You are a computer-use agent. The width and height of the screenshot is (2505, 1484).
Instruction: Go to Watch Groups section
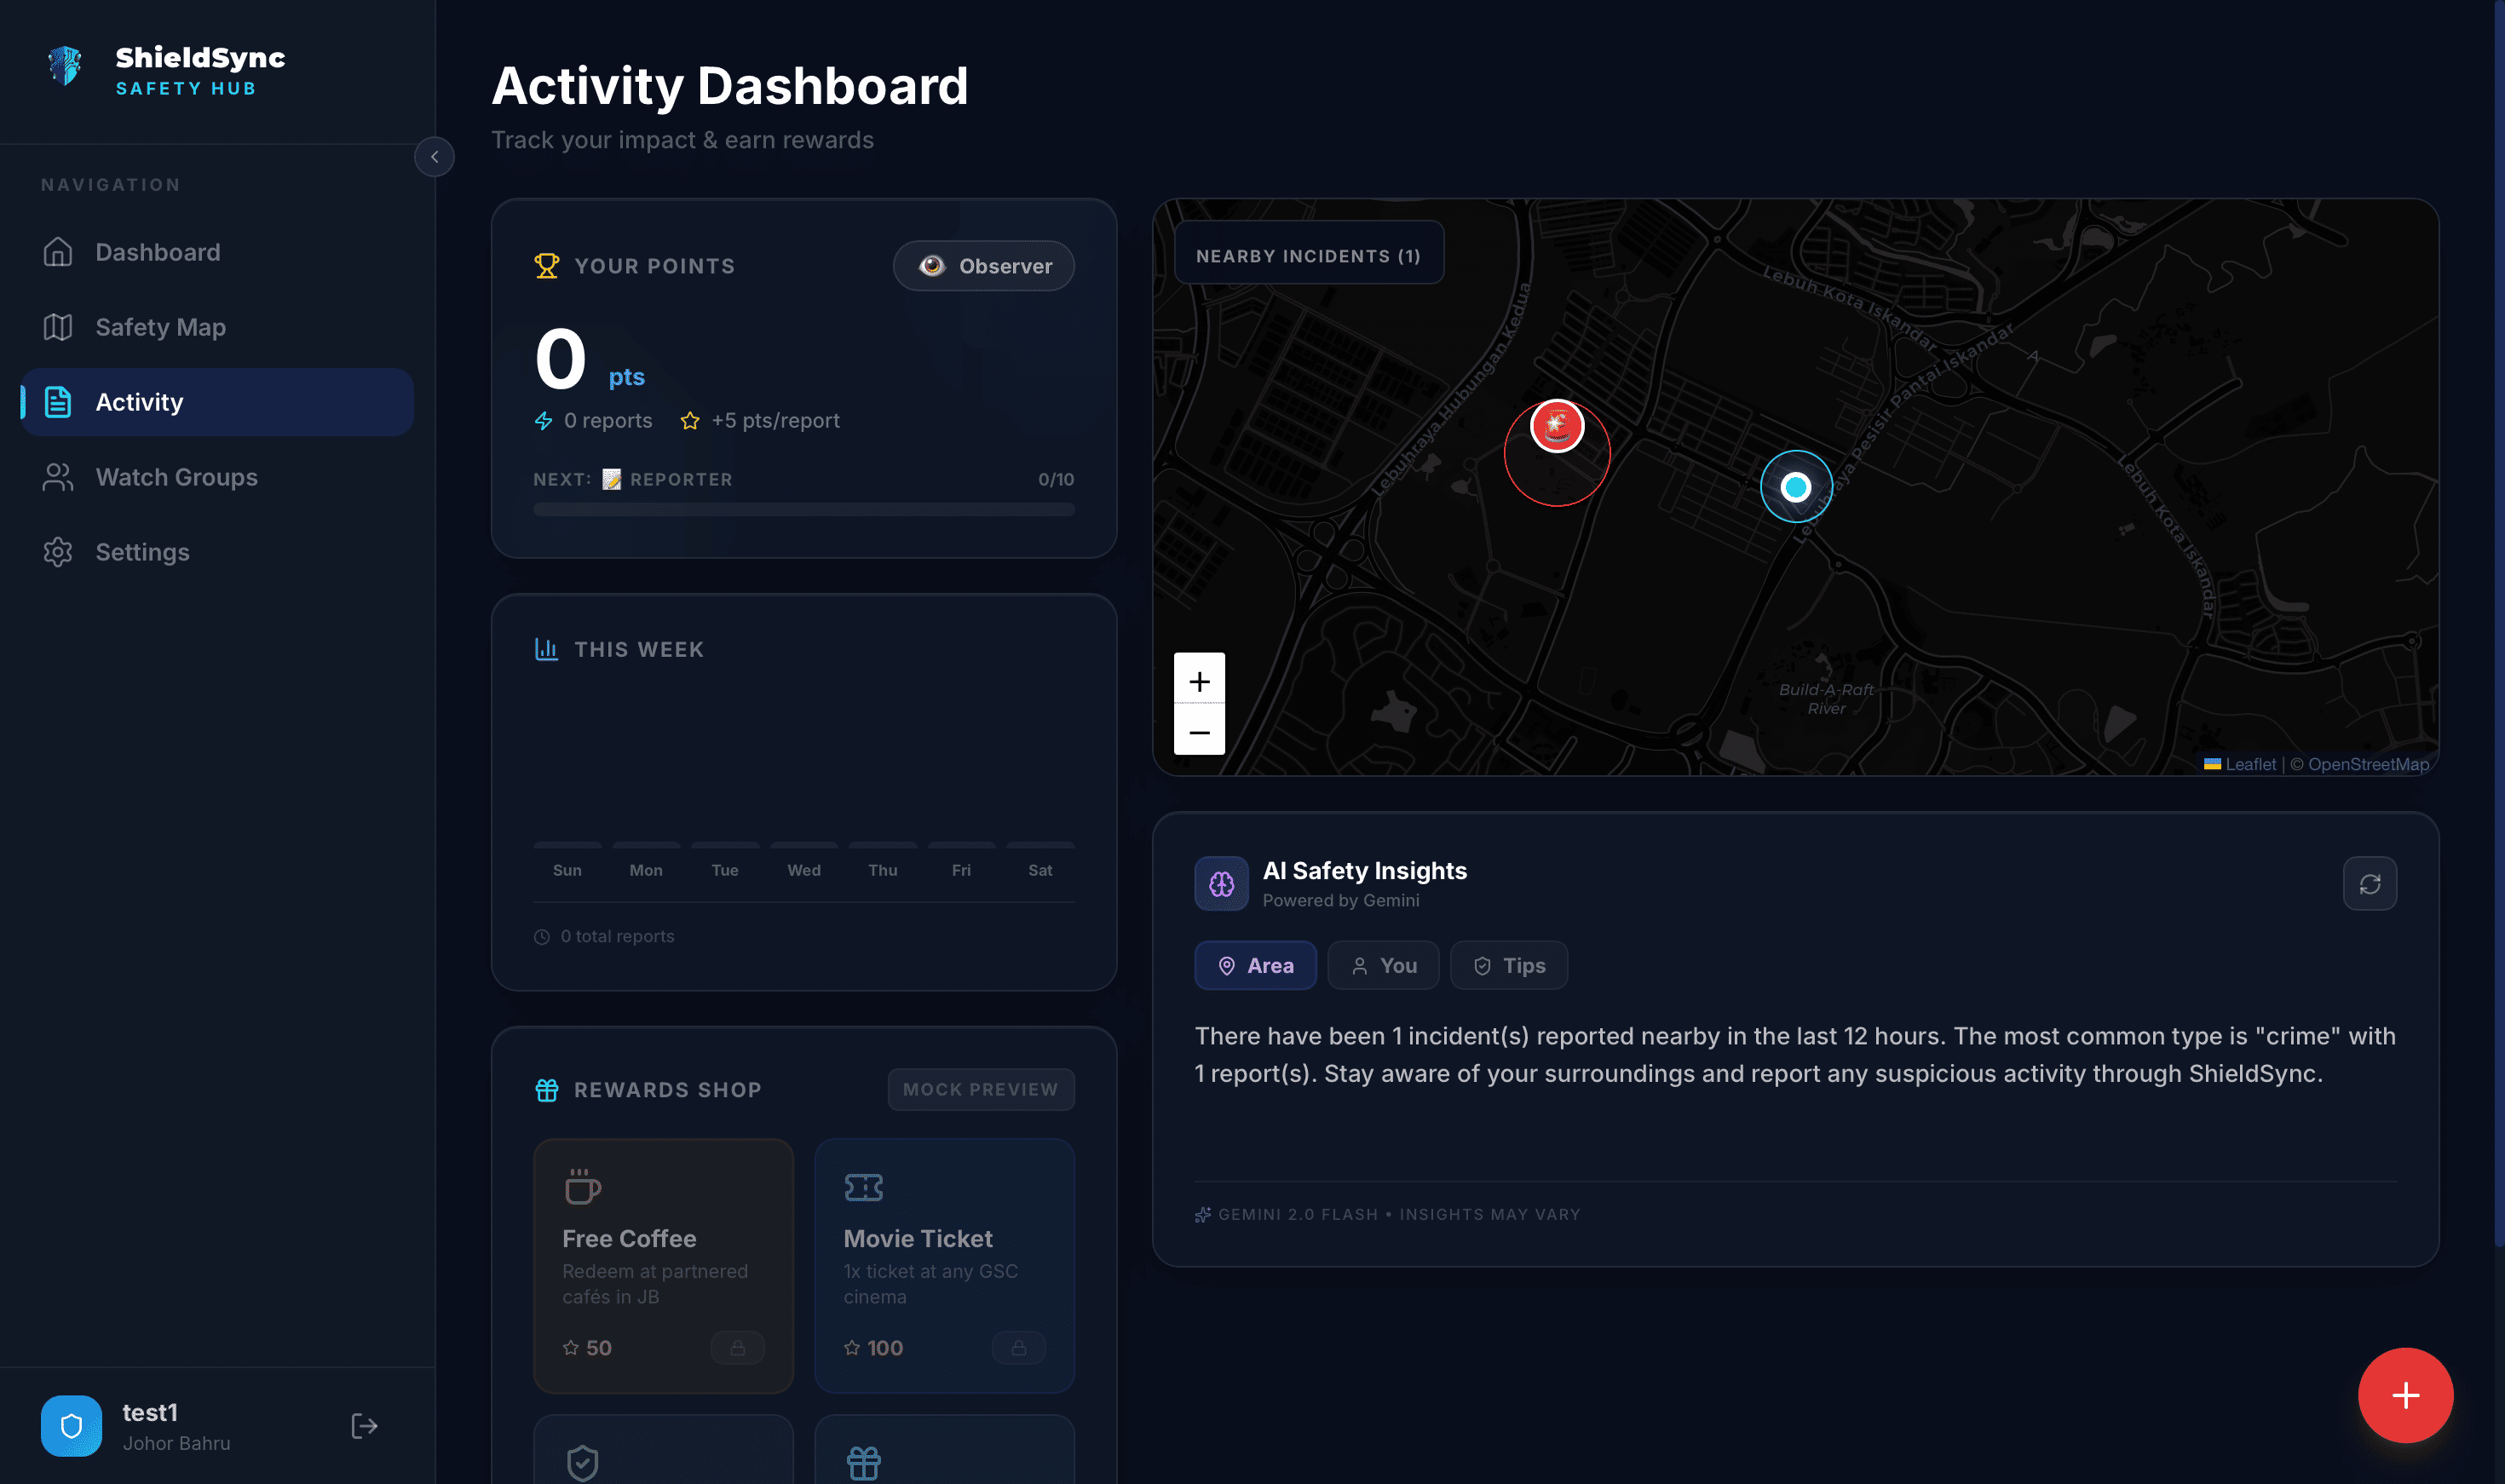pos(176,477)
